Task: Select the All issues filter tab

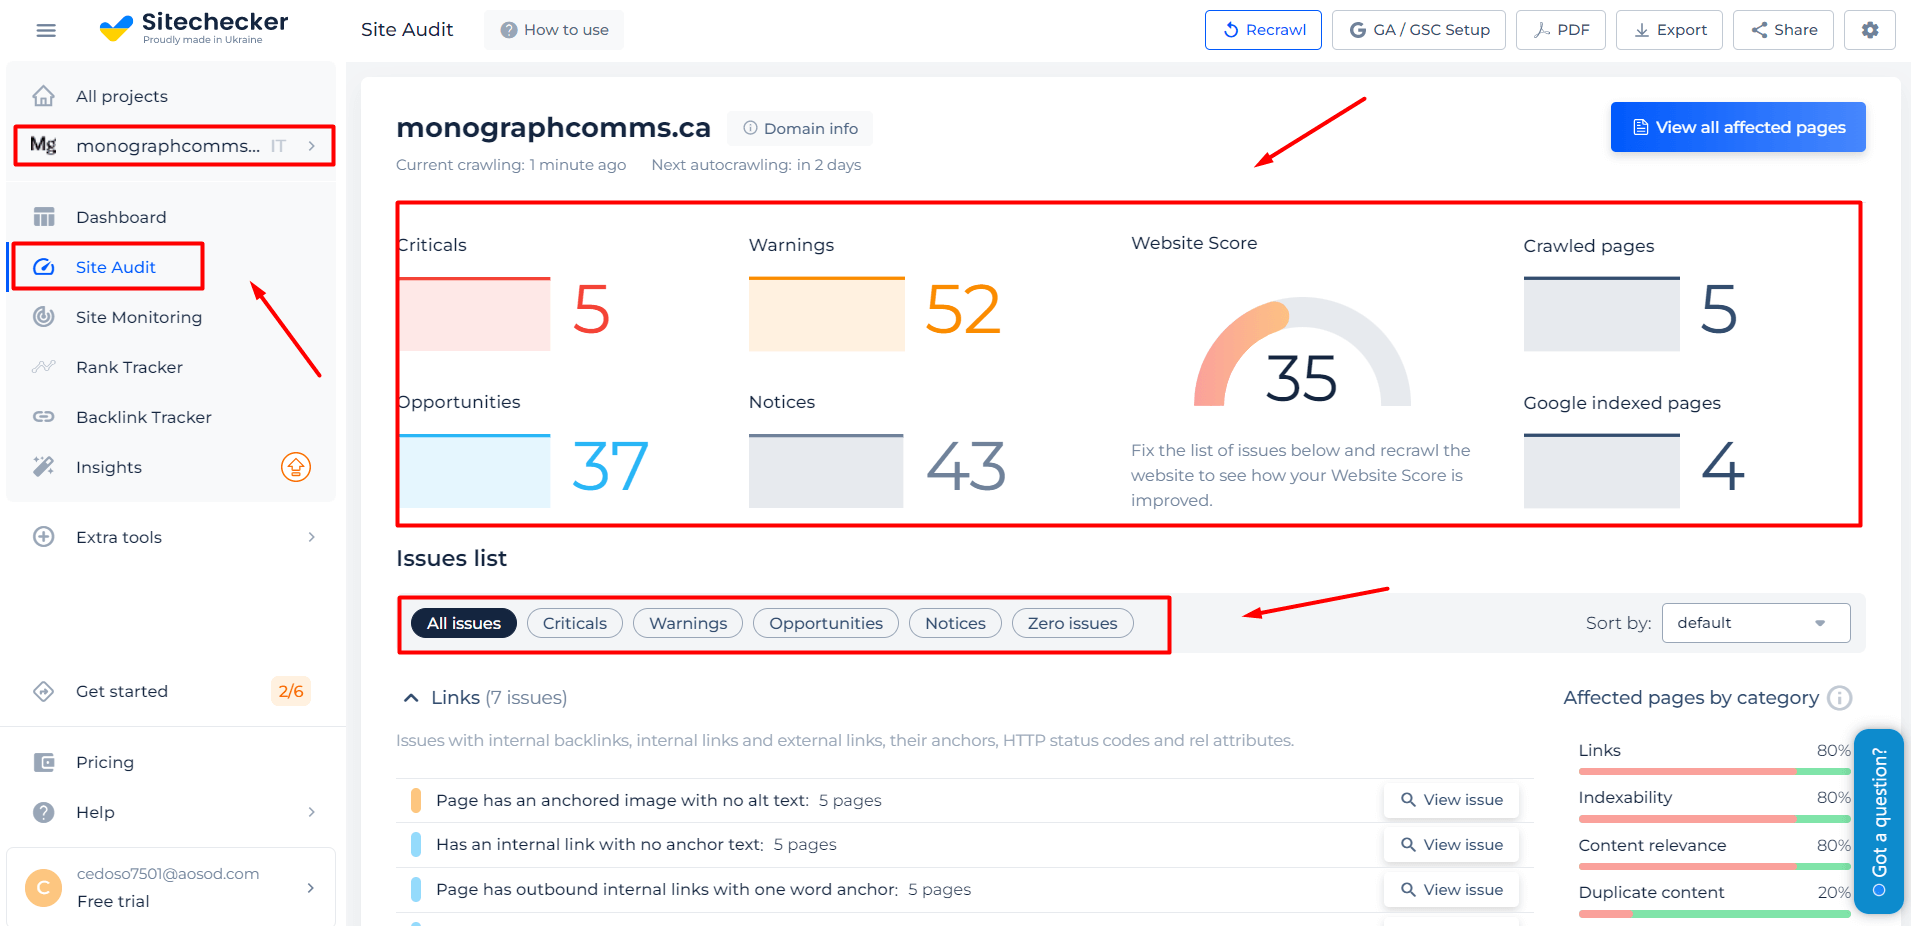Action: 464,623
